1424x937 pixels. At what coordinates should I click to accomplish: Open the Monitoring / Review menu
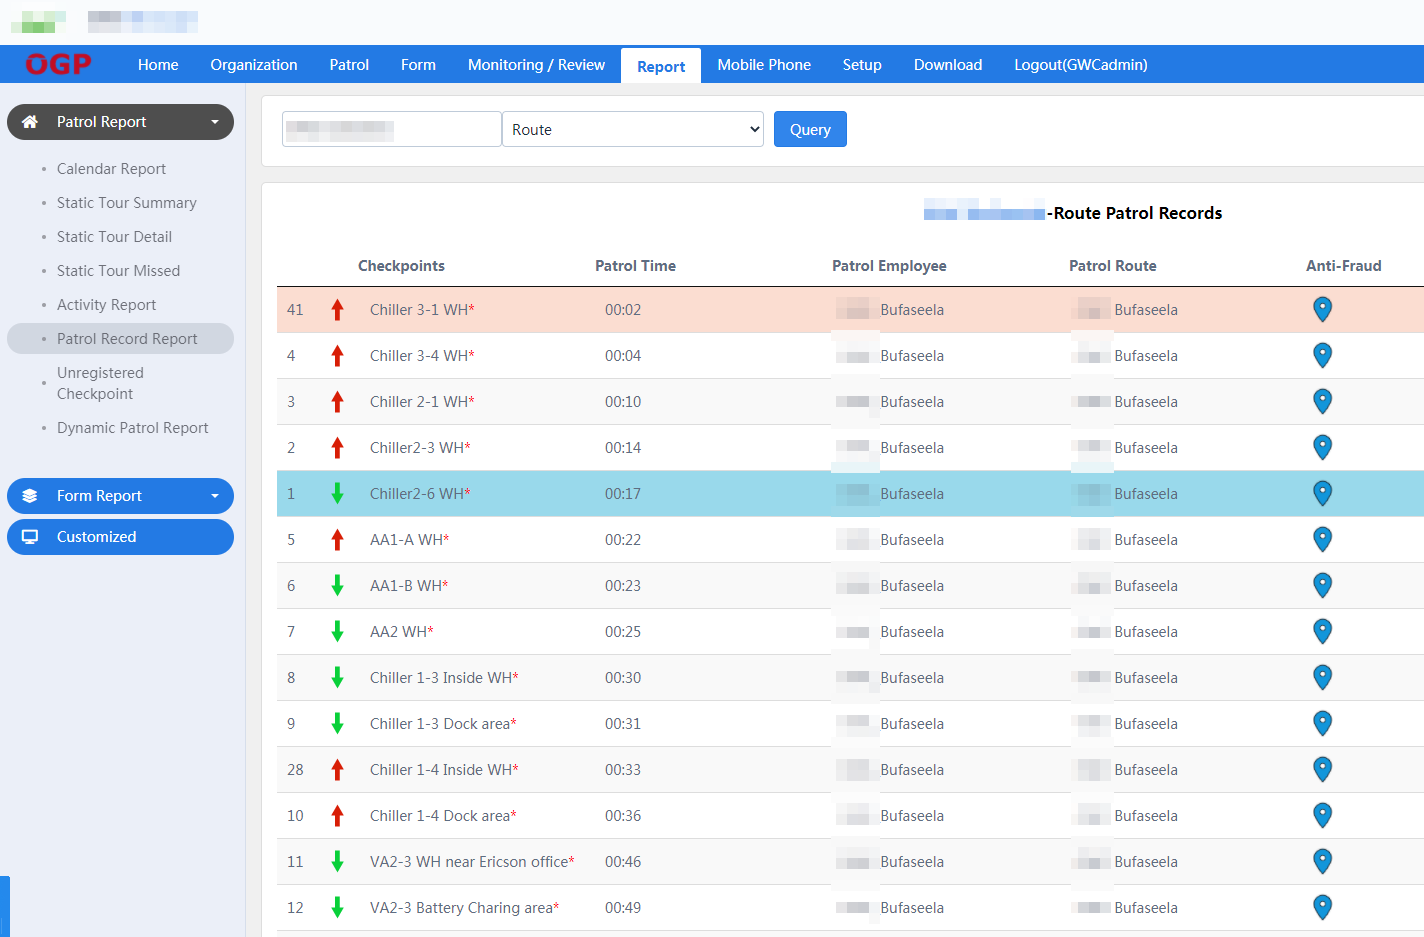coord(536,65)
